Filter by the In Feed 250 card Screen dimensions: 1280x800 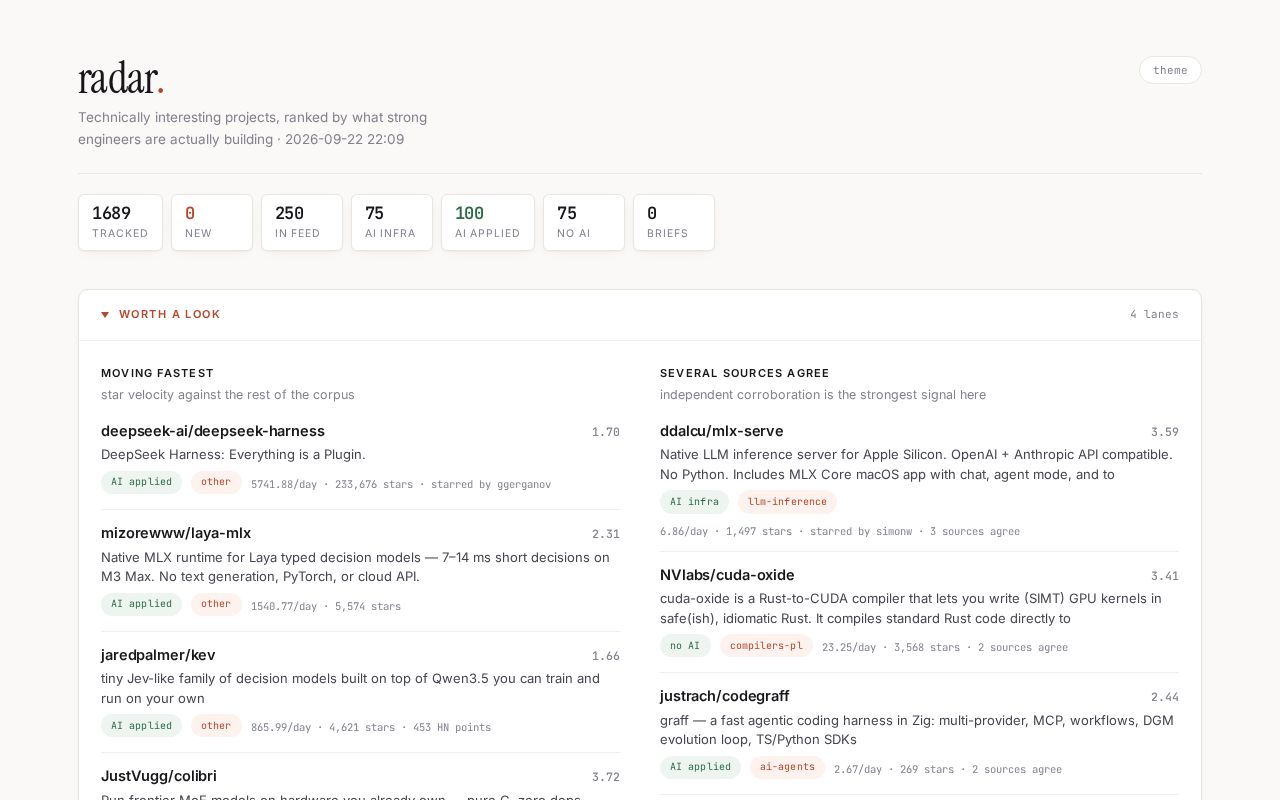[x=302, y=222]
